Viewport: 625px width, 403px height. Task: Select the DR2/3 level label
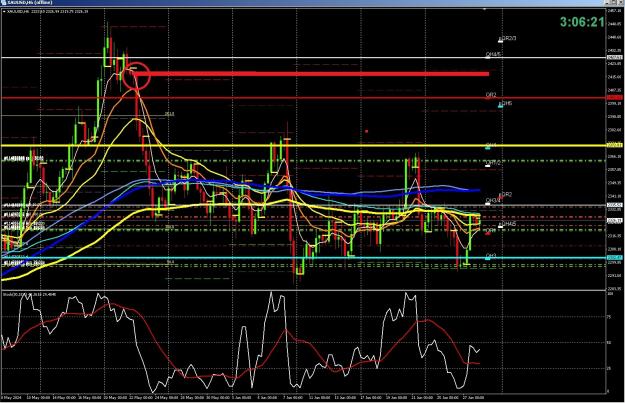[x=507, y=39]
